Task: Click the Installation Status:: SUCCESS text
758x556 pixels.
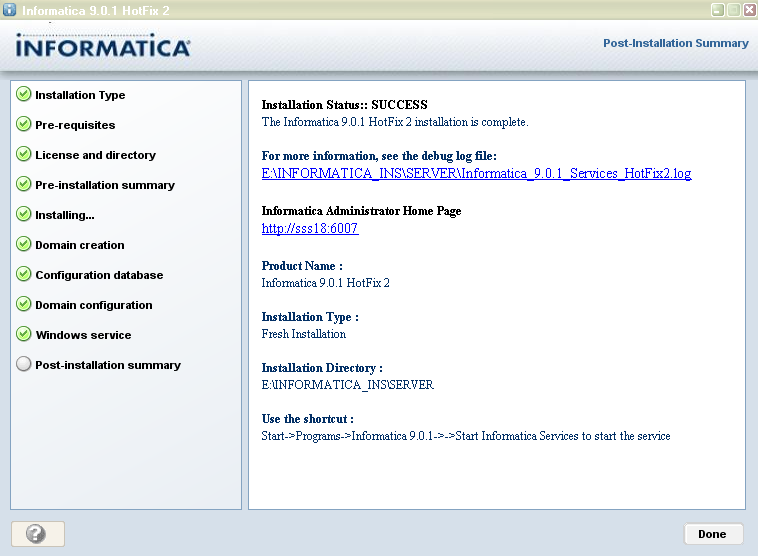Action: point(344,105)
